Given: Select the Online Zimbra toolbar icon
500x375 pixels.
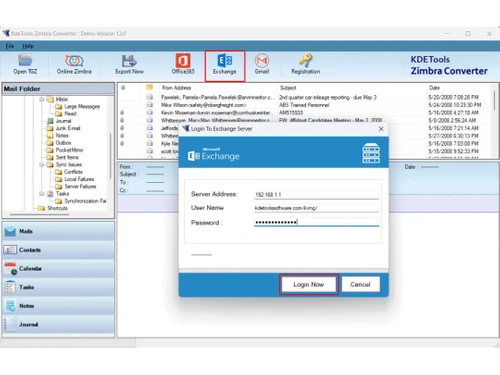Looking at the screenshot, I should [x=74, y=64].
